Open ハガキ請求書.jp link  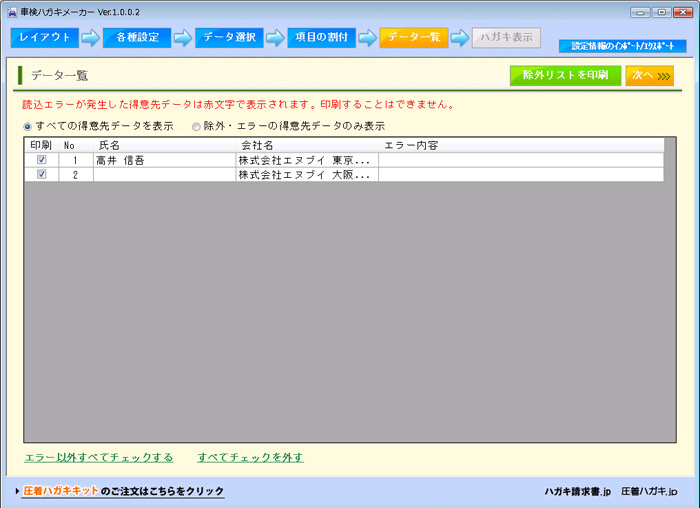click(578, 491)
